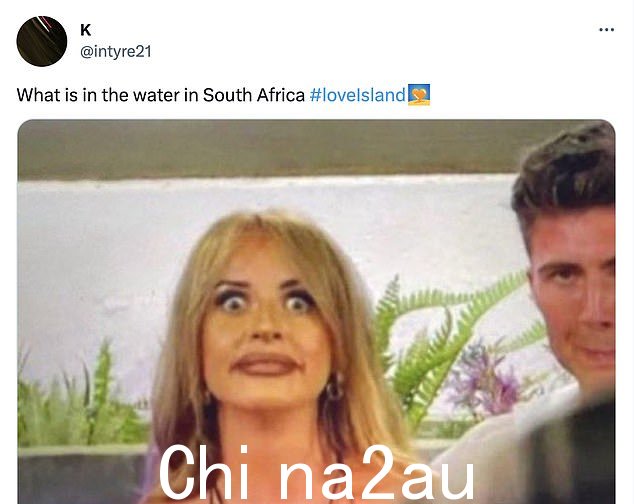This screenshot has height=504, width=634.
Task: Open the three-dot more options menu
Action: point(606,30)
